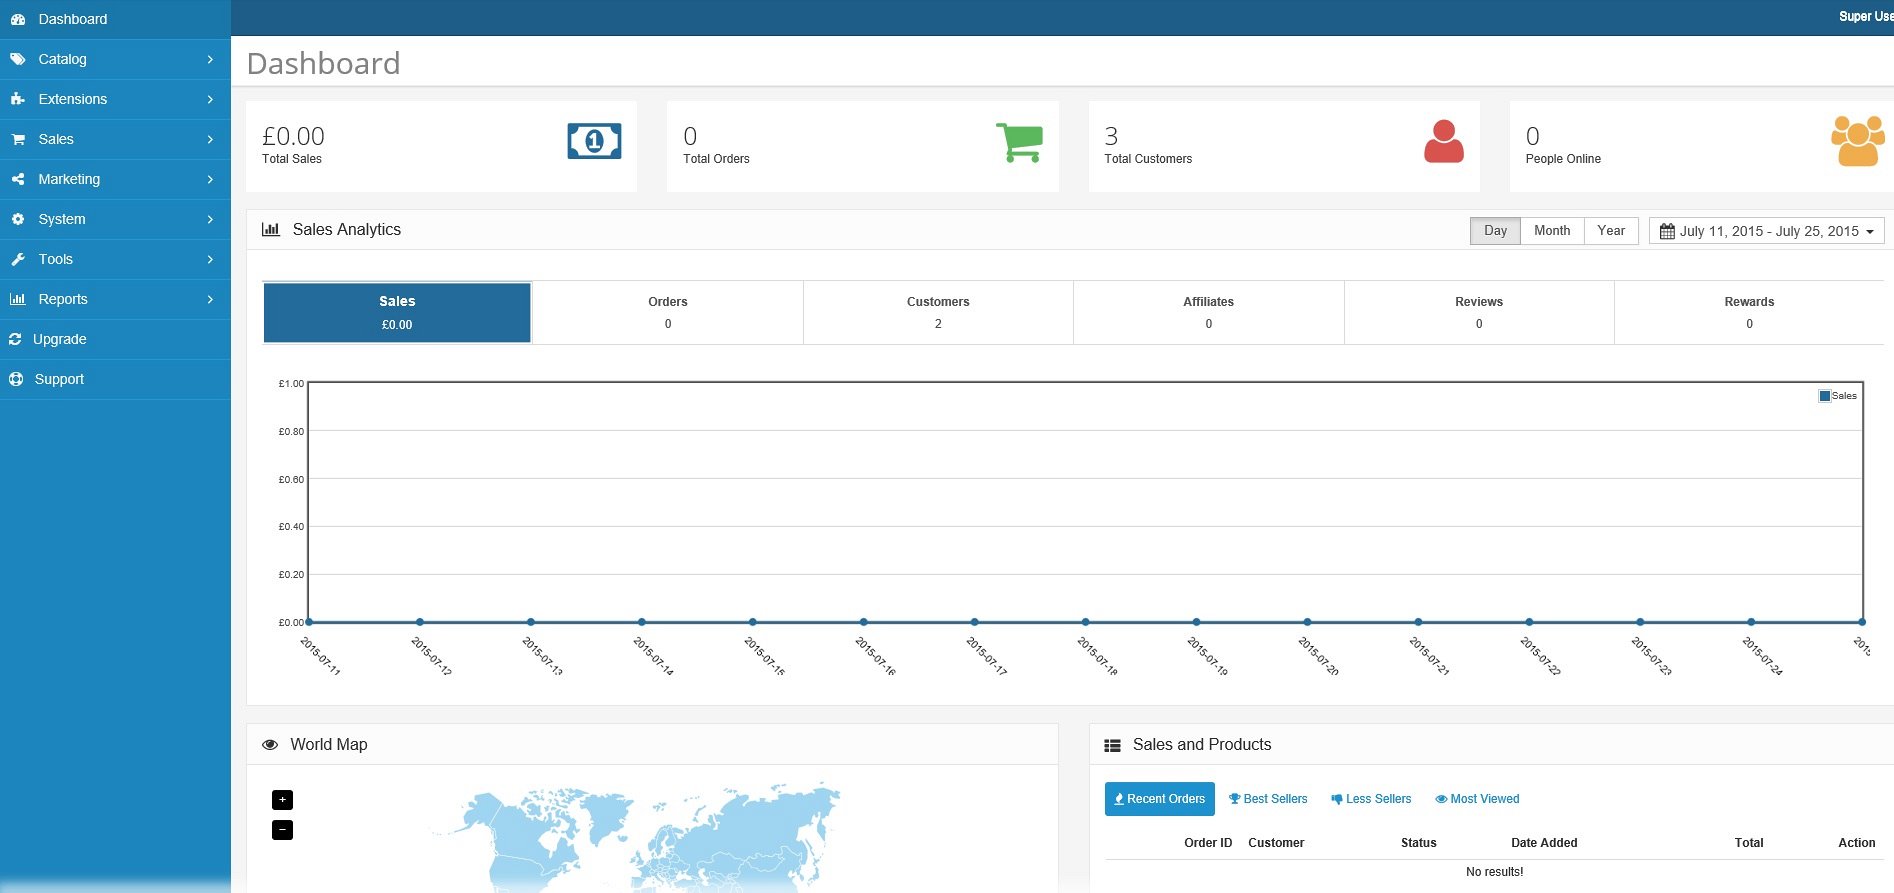
Task: Click the Support lifebuoy icon in sidebar
Action: click(16, 379)
